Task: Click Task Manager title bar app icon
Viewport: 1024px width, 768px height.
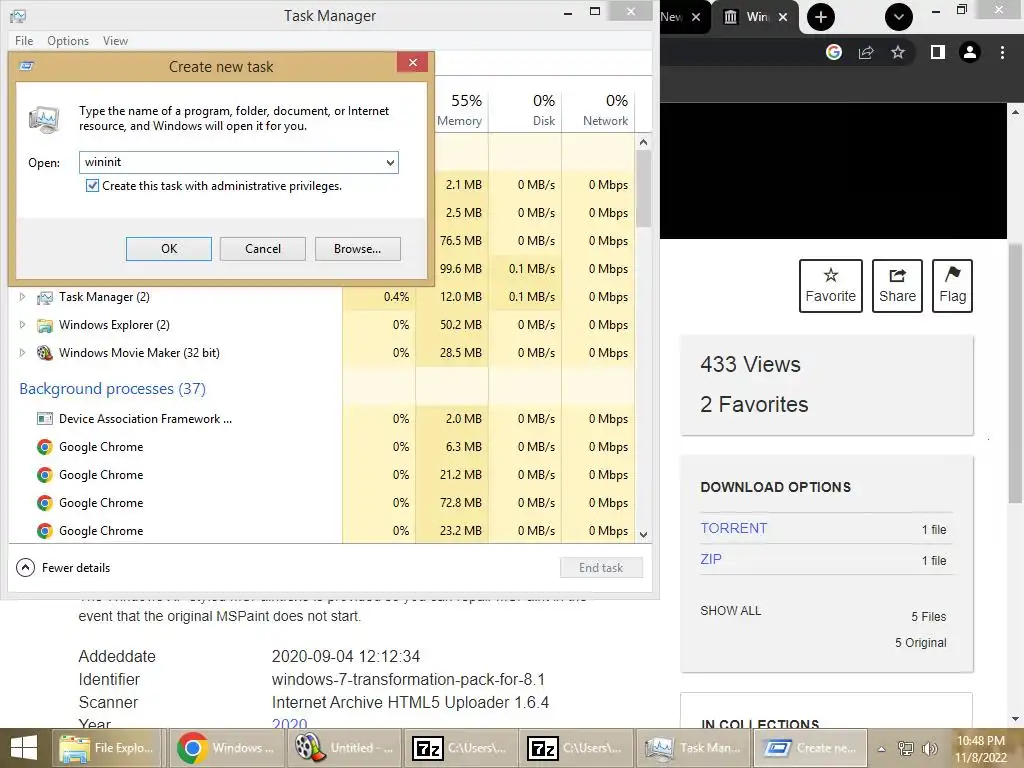Action: pyautogui.click(x=18, y=16)
